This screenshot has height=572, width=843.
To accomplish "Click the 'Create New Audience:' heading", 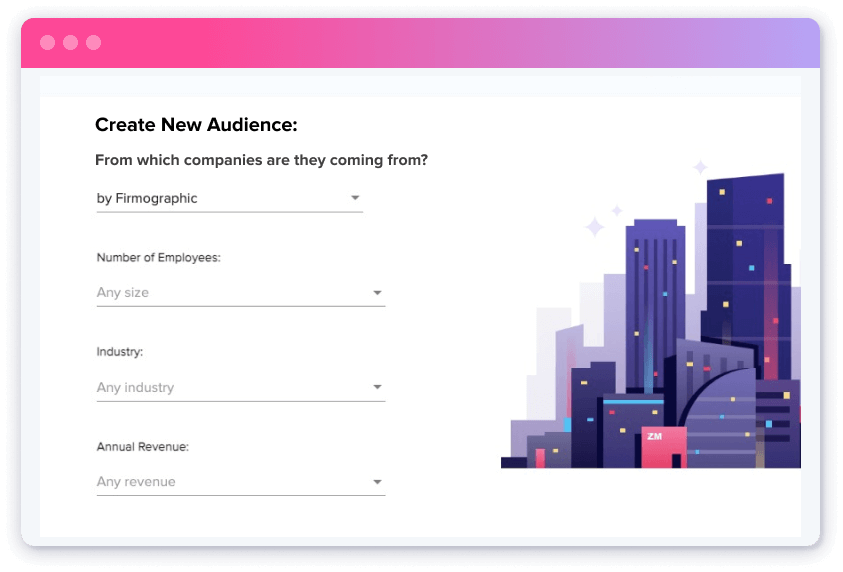I will 196,125.
